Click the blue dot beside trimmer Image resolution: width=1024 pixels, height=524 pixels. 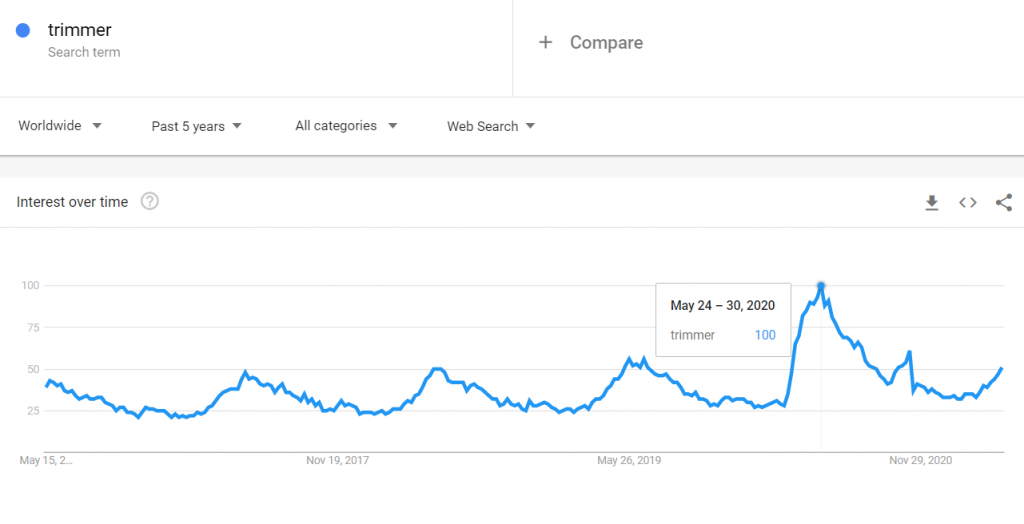(x=23, y=30)
